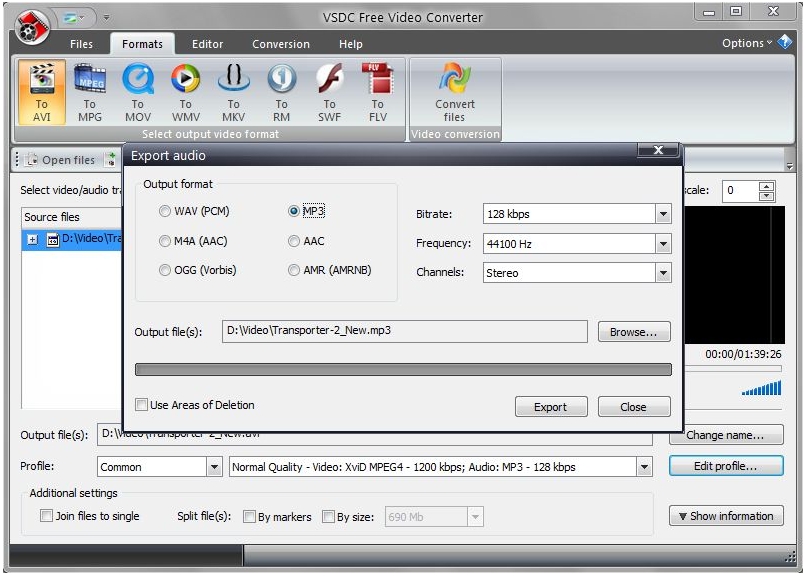Click inside the Output file(s) path field

400,331
